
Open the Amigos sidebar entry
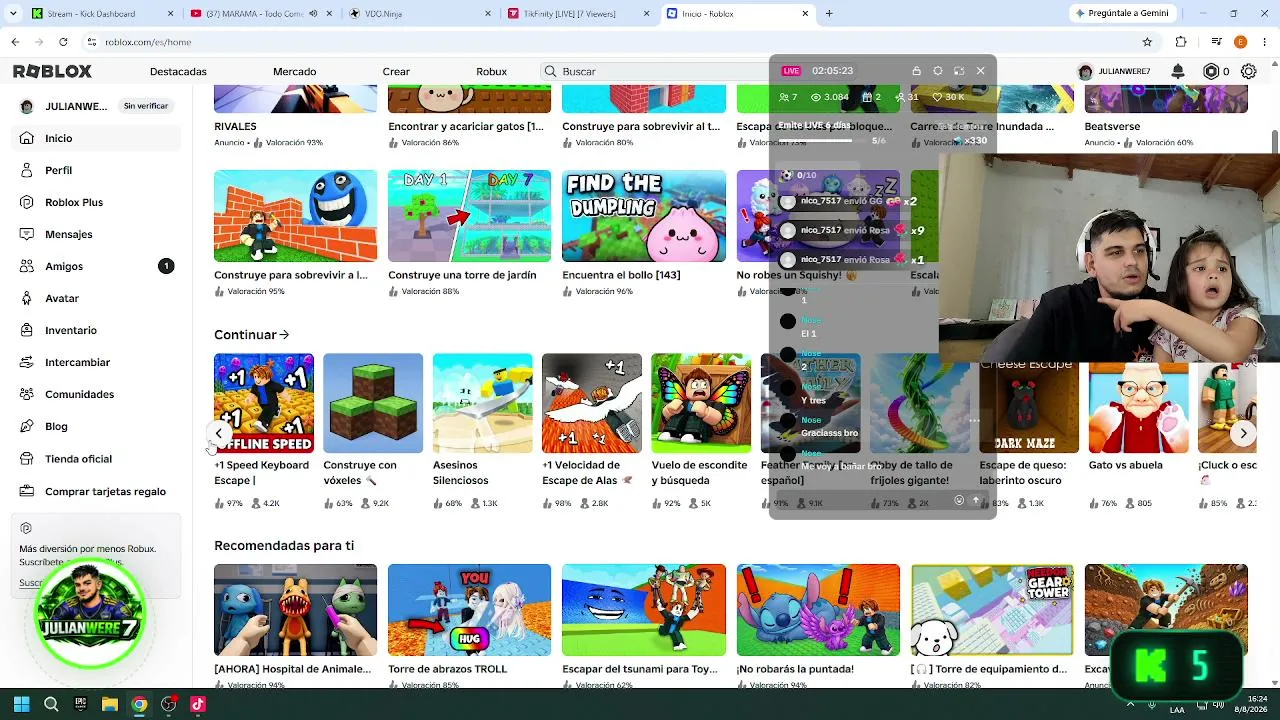tap(96, 266)
